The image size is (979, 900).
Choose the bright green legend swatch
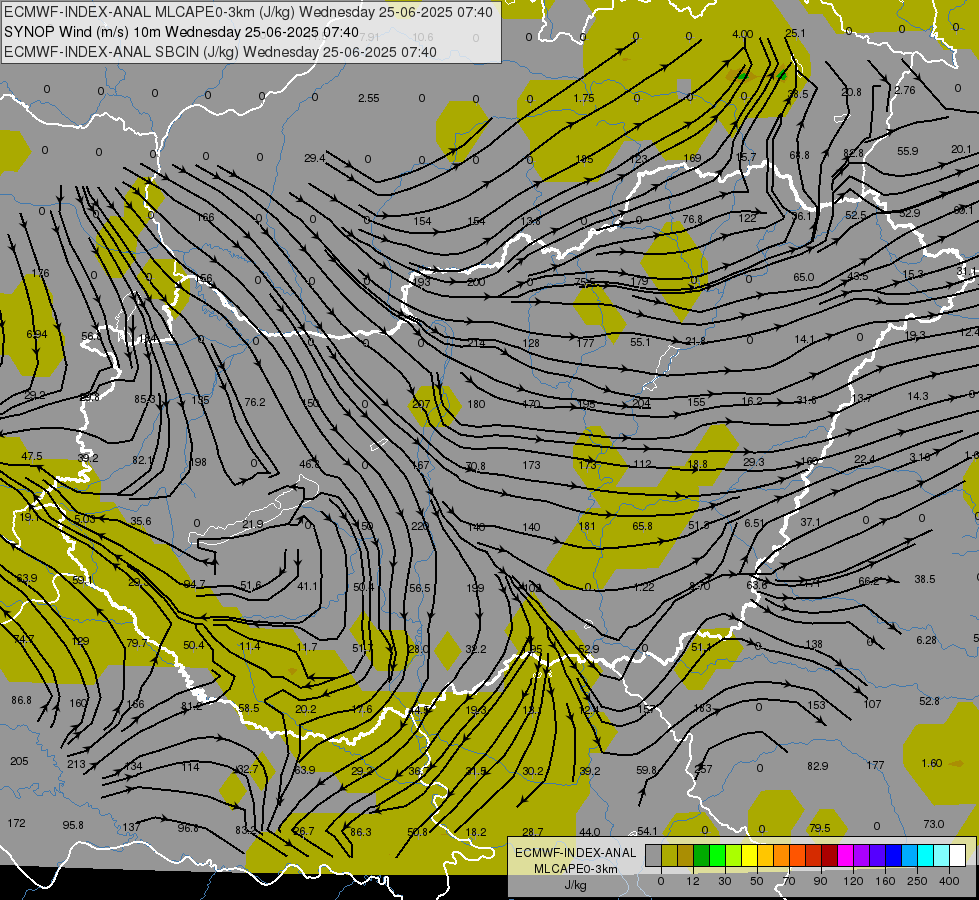pos(717,856)
